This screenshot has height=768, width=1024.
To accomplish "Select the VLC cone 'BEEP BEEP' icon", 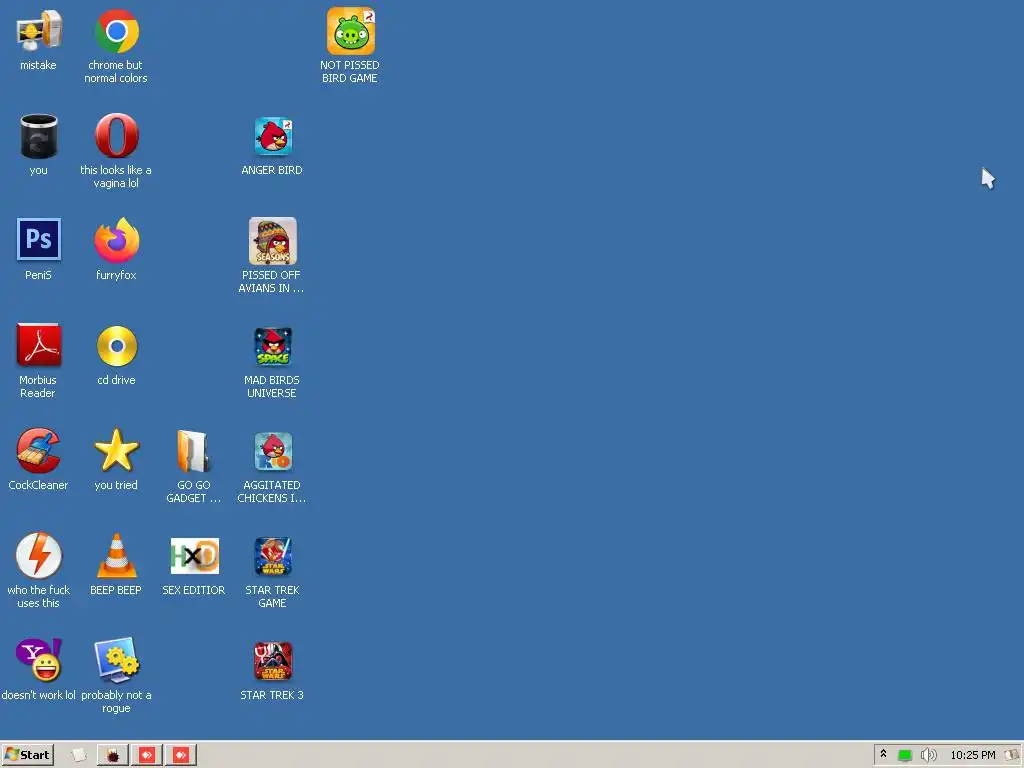I will [x=116, y=556].
